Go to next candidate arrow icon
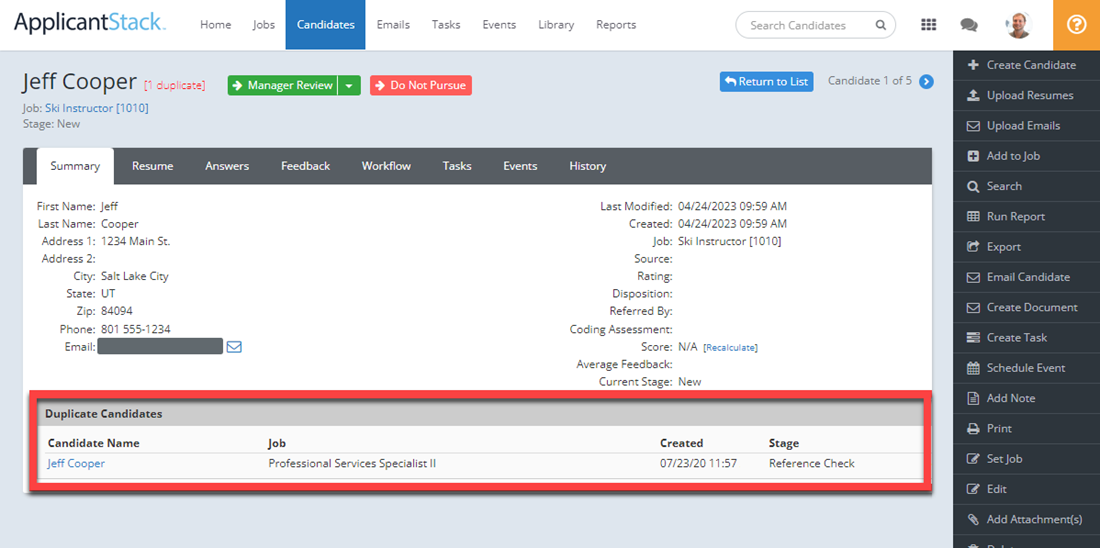Image resolution: width=1100 pixels, height=548 pixels. (927, 81)
